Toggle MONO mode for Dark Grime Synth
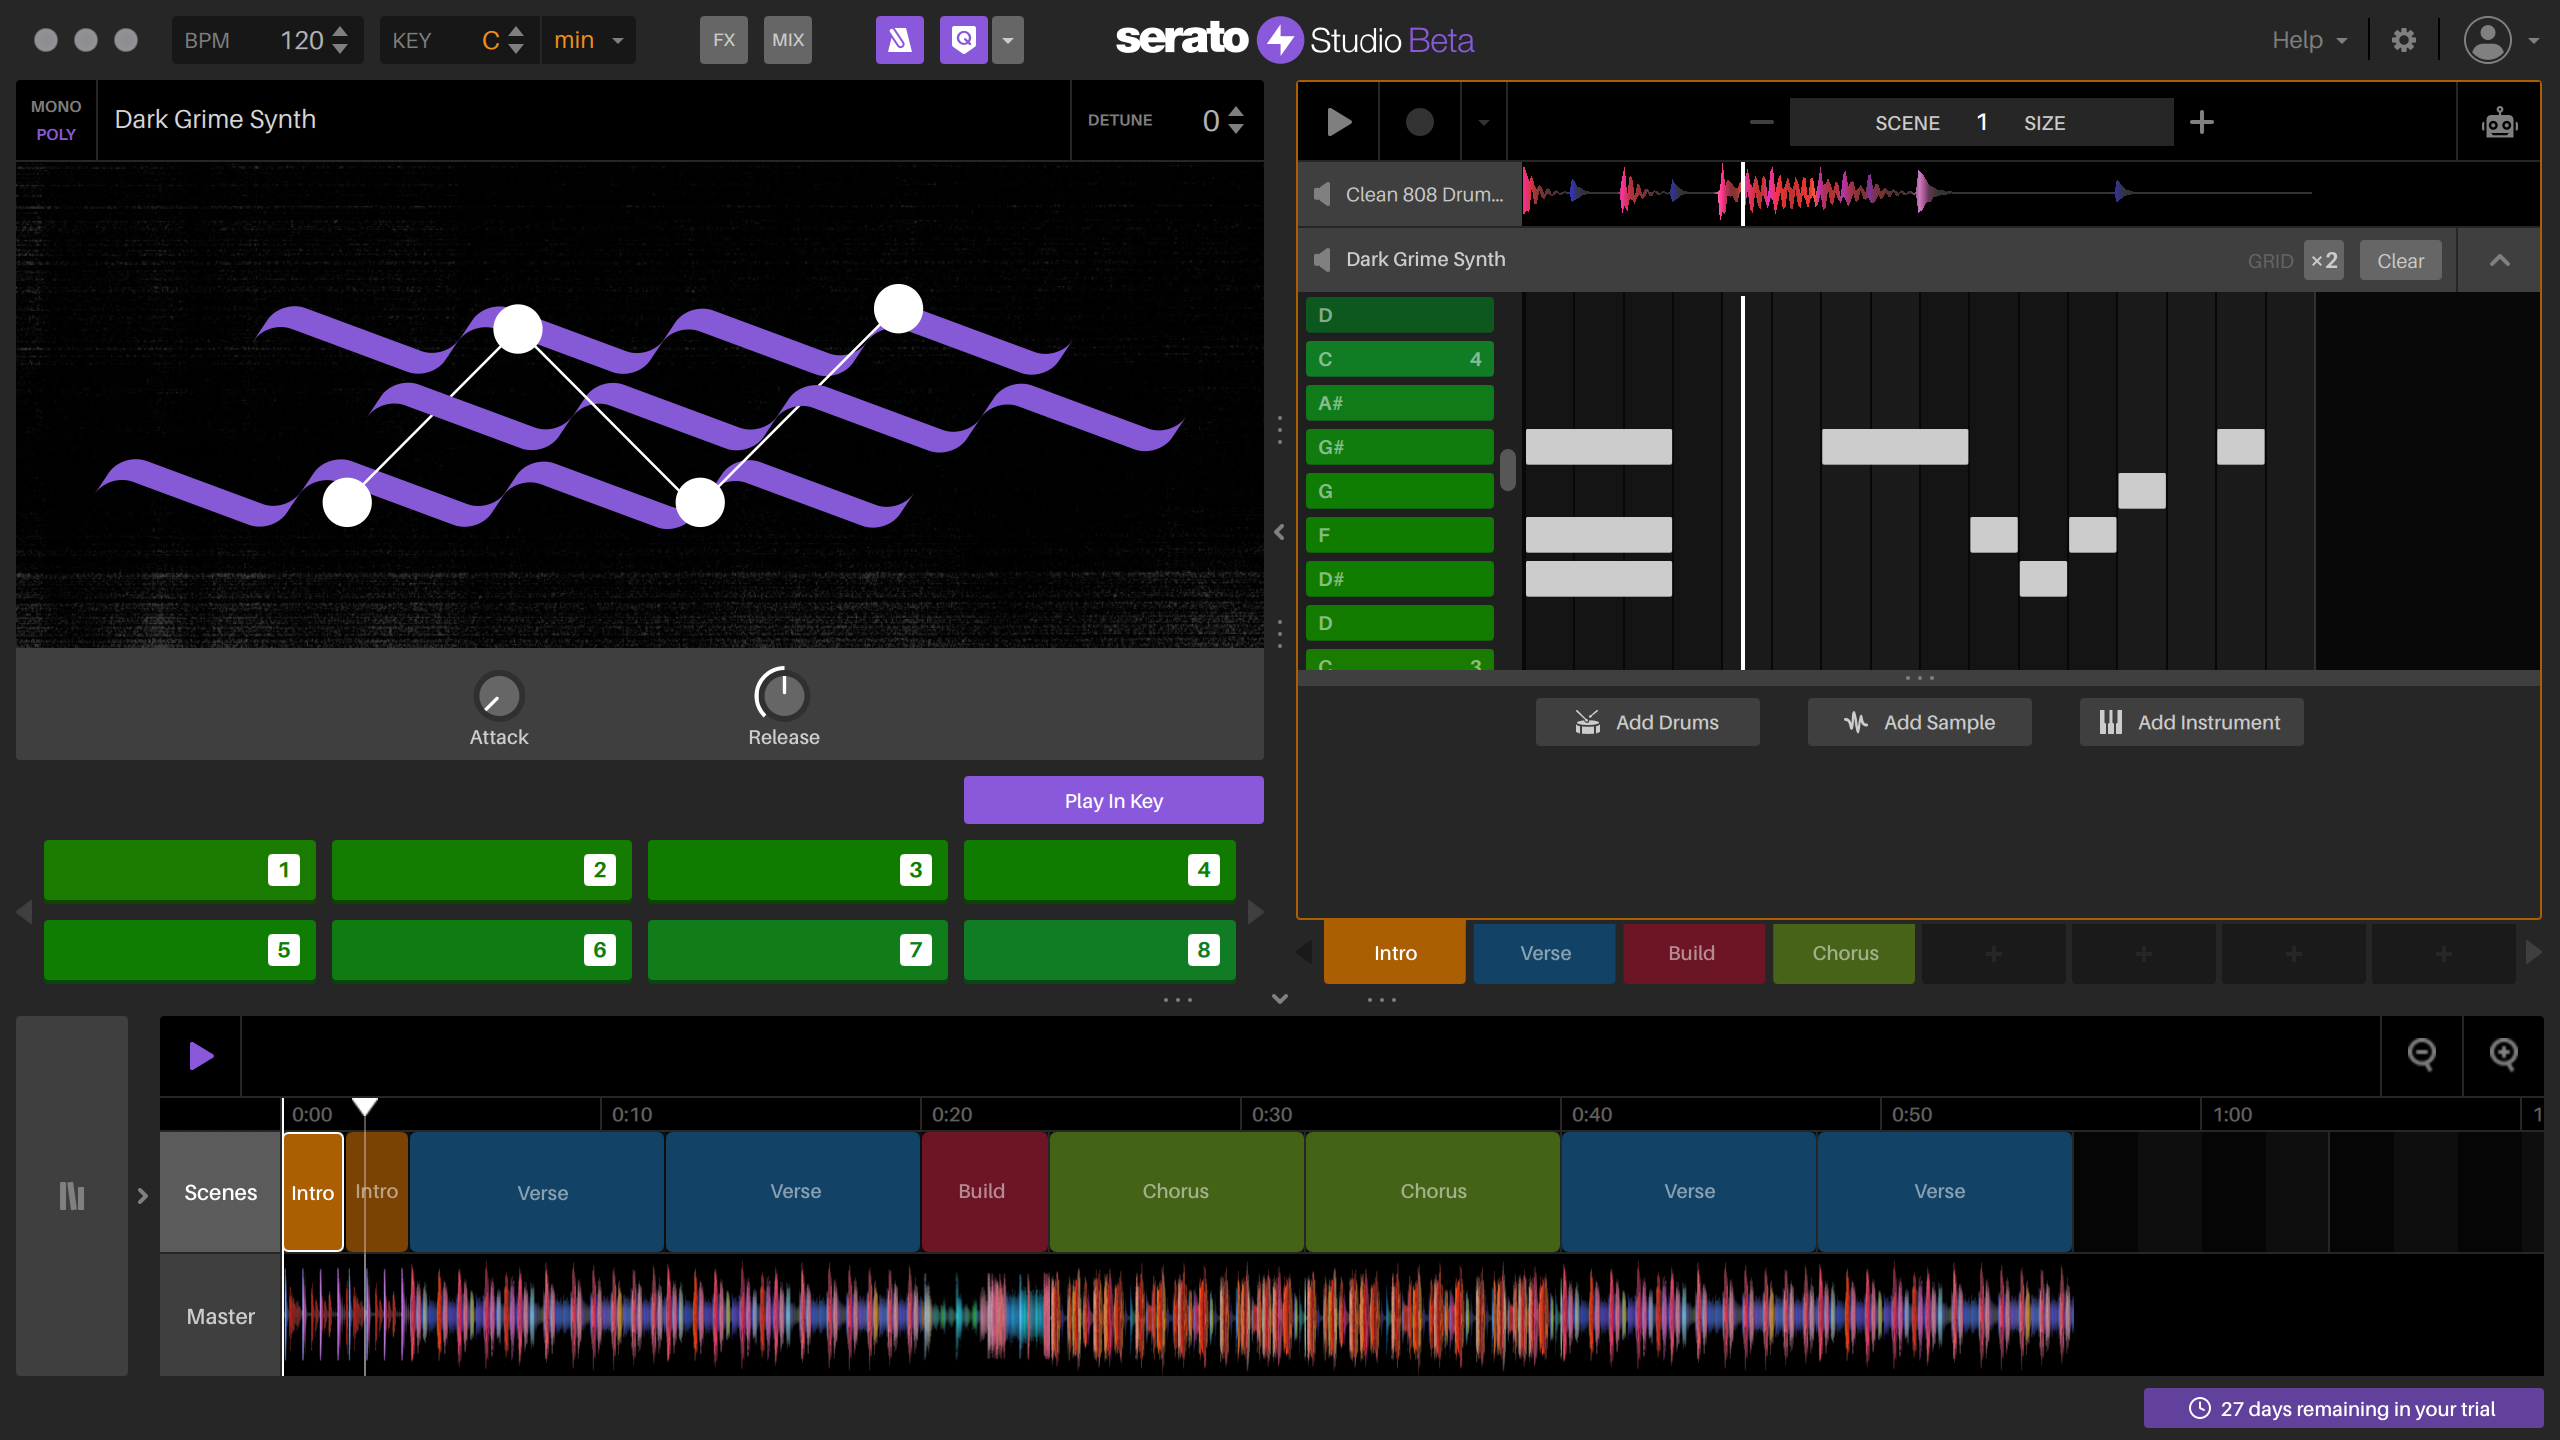The image size is (2560, 1440). tap(56, 106)
